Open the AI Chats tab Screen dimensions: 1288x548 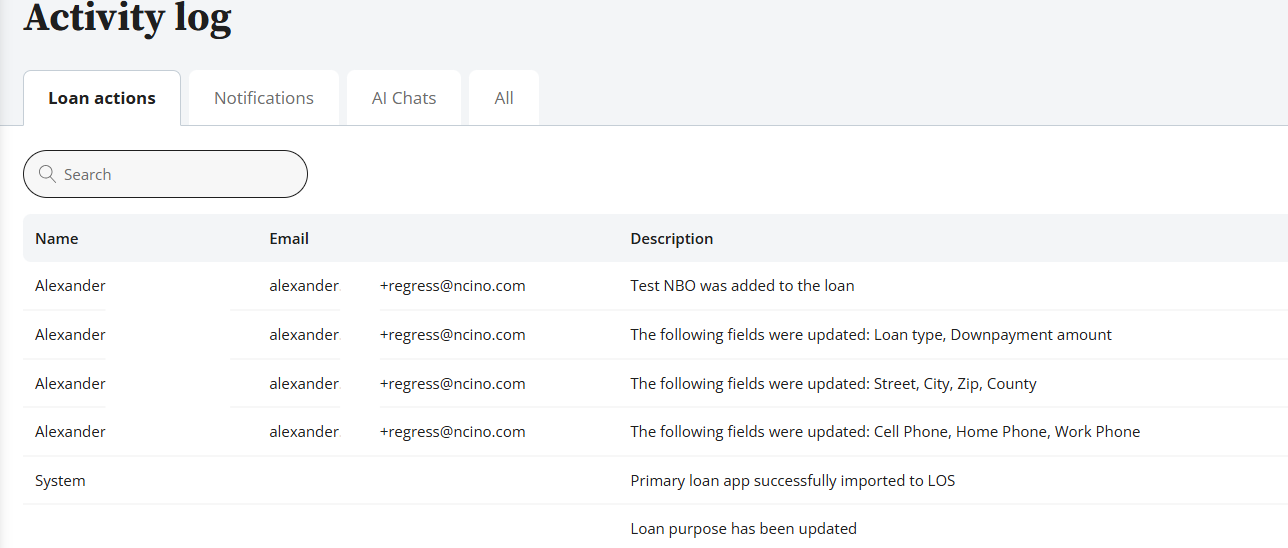coord(404,98)
